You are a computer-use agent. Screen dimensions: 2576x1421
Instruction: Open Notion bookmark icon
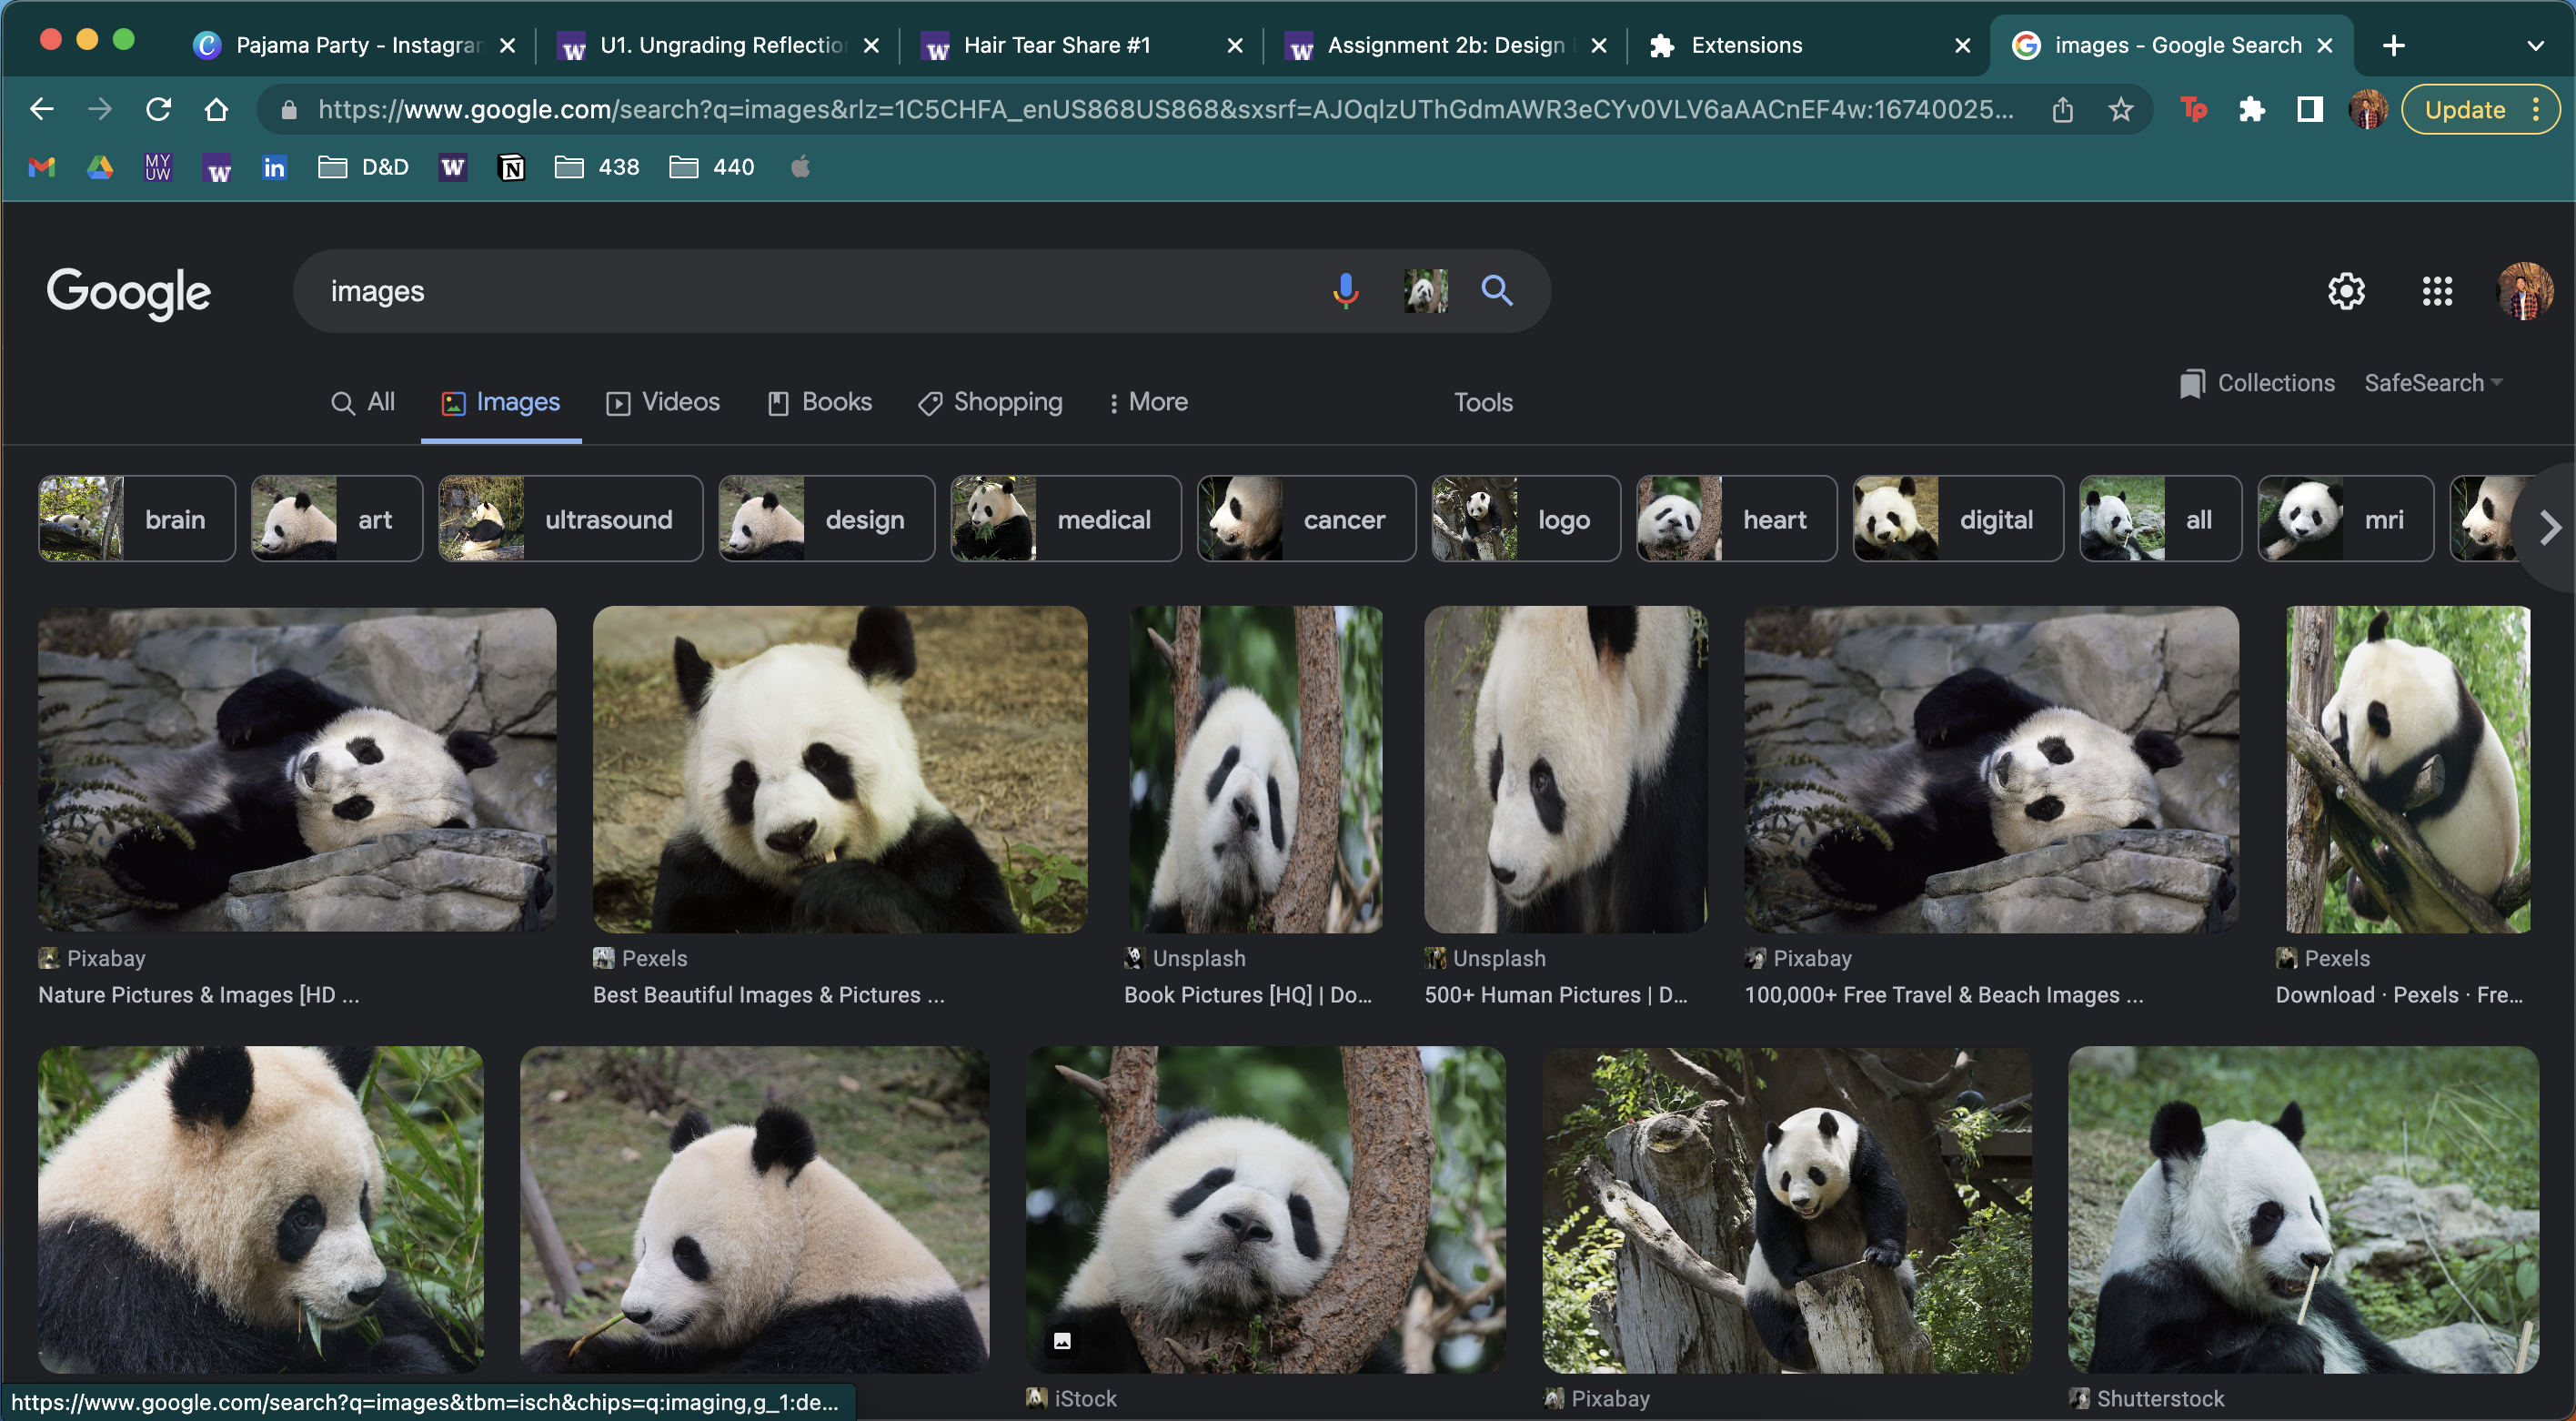click(511, 167)
